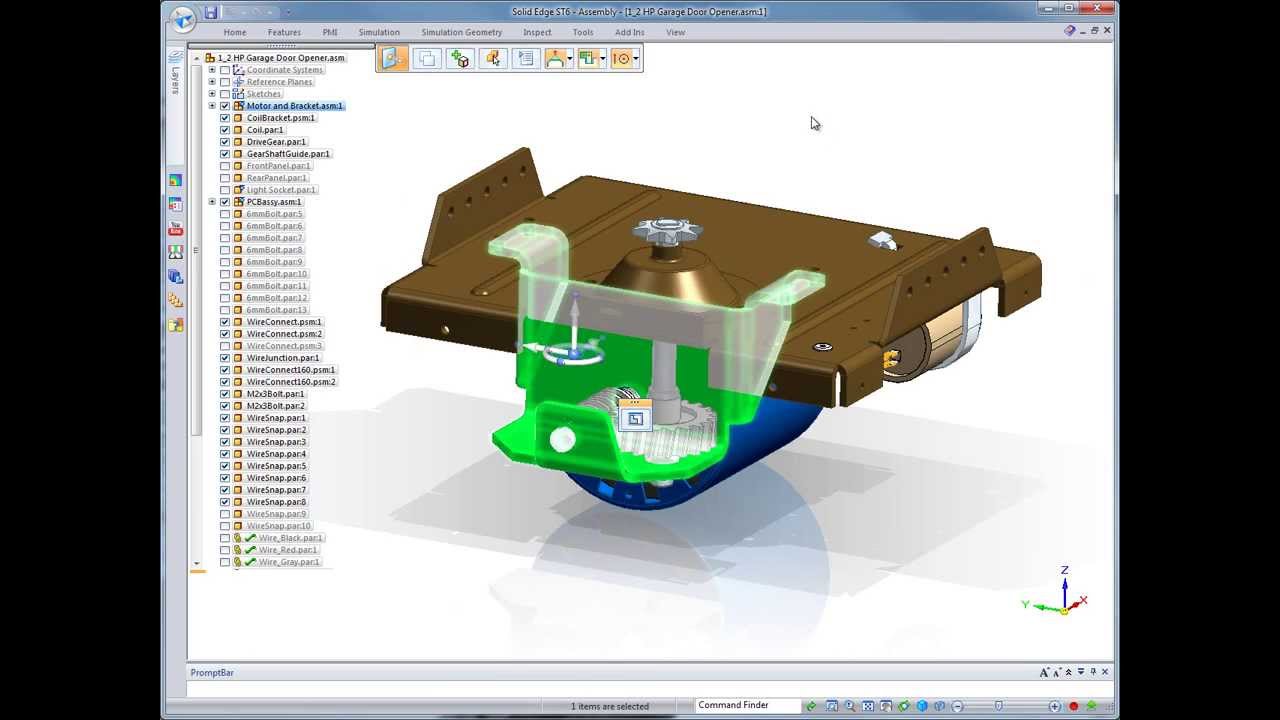Open the Home ribbon tab
Screen dimensions: 1280x720
click(235, 32)
